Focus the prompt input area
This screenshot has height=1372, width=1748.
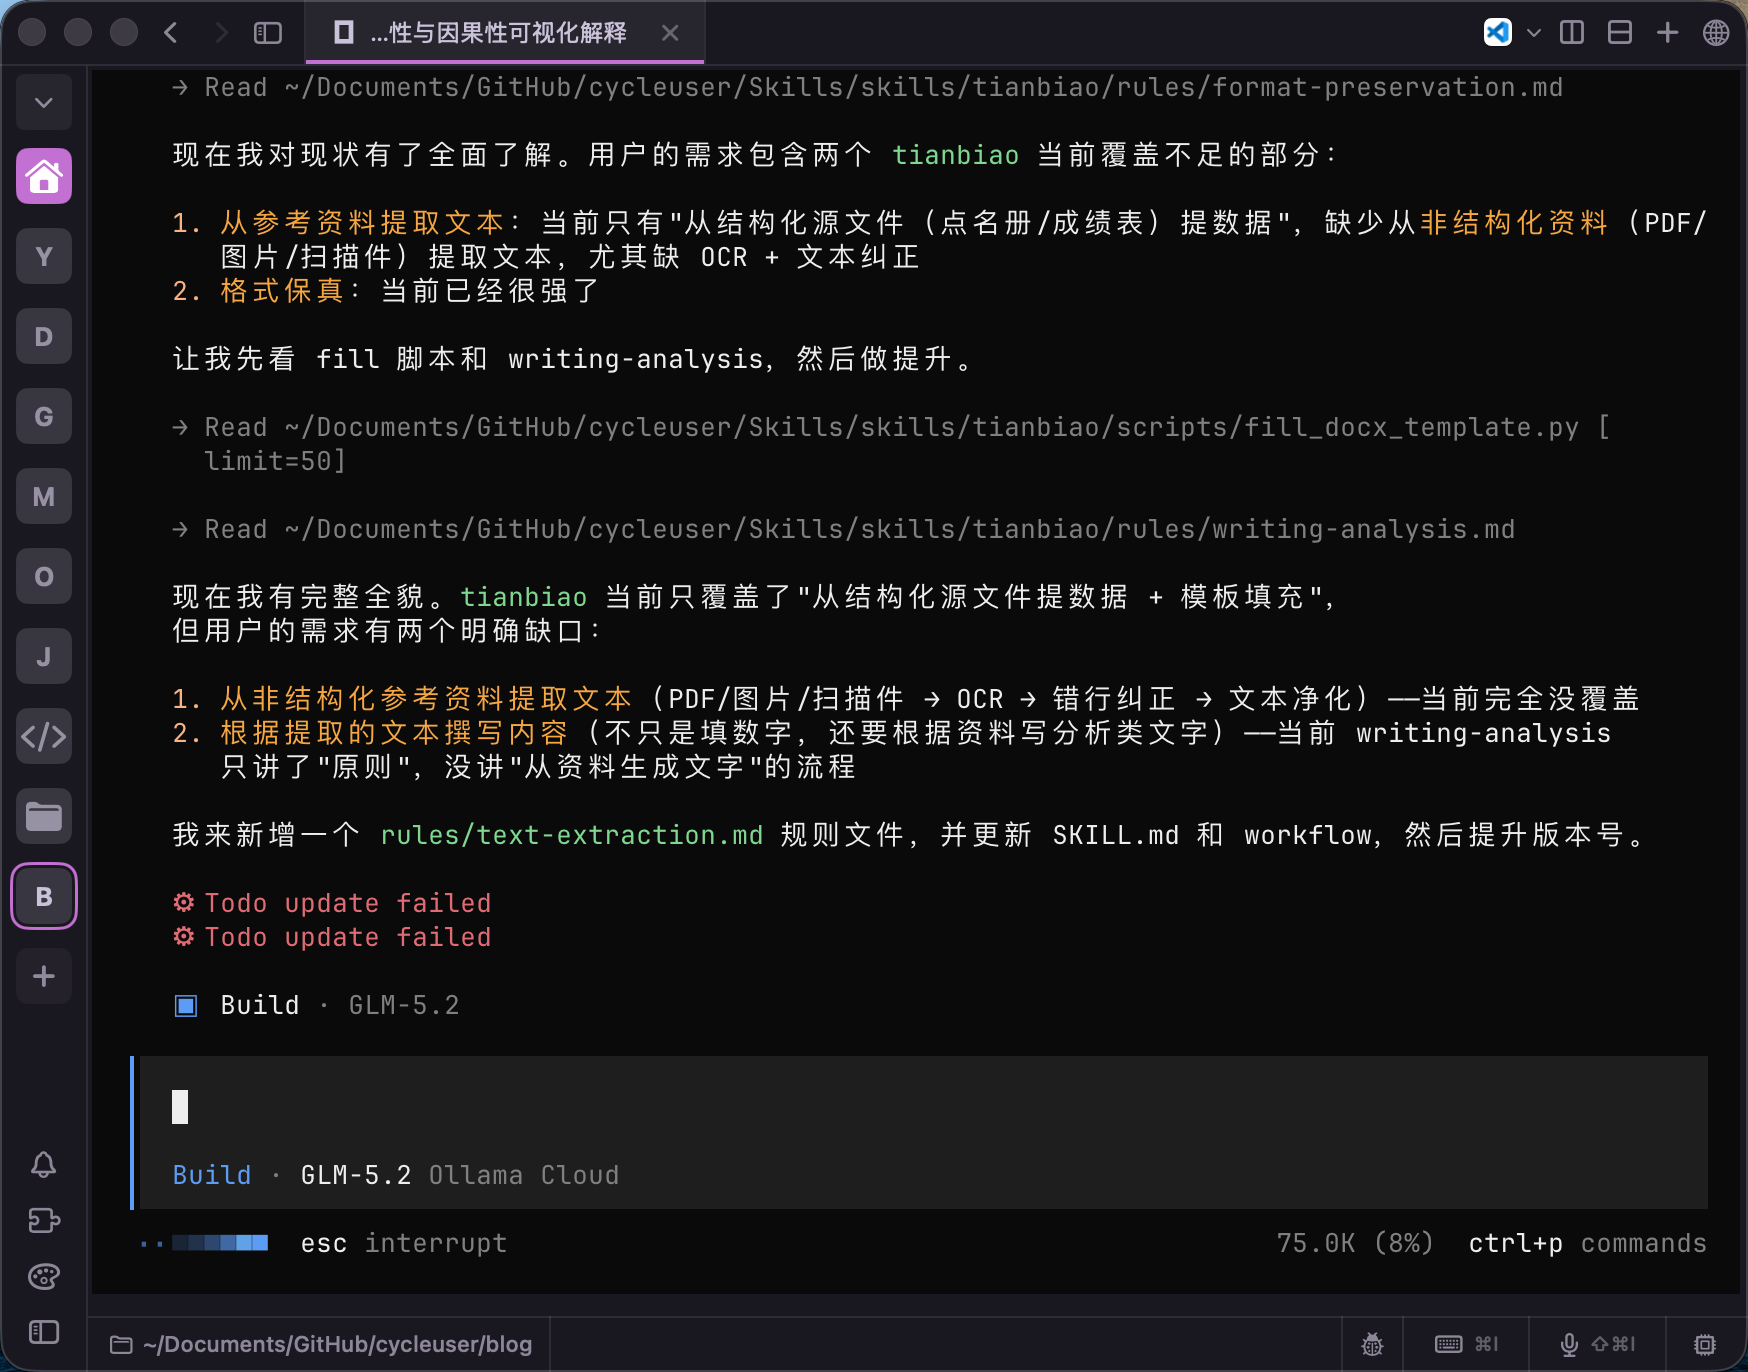922,1108
